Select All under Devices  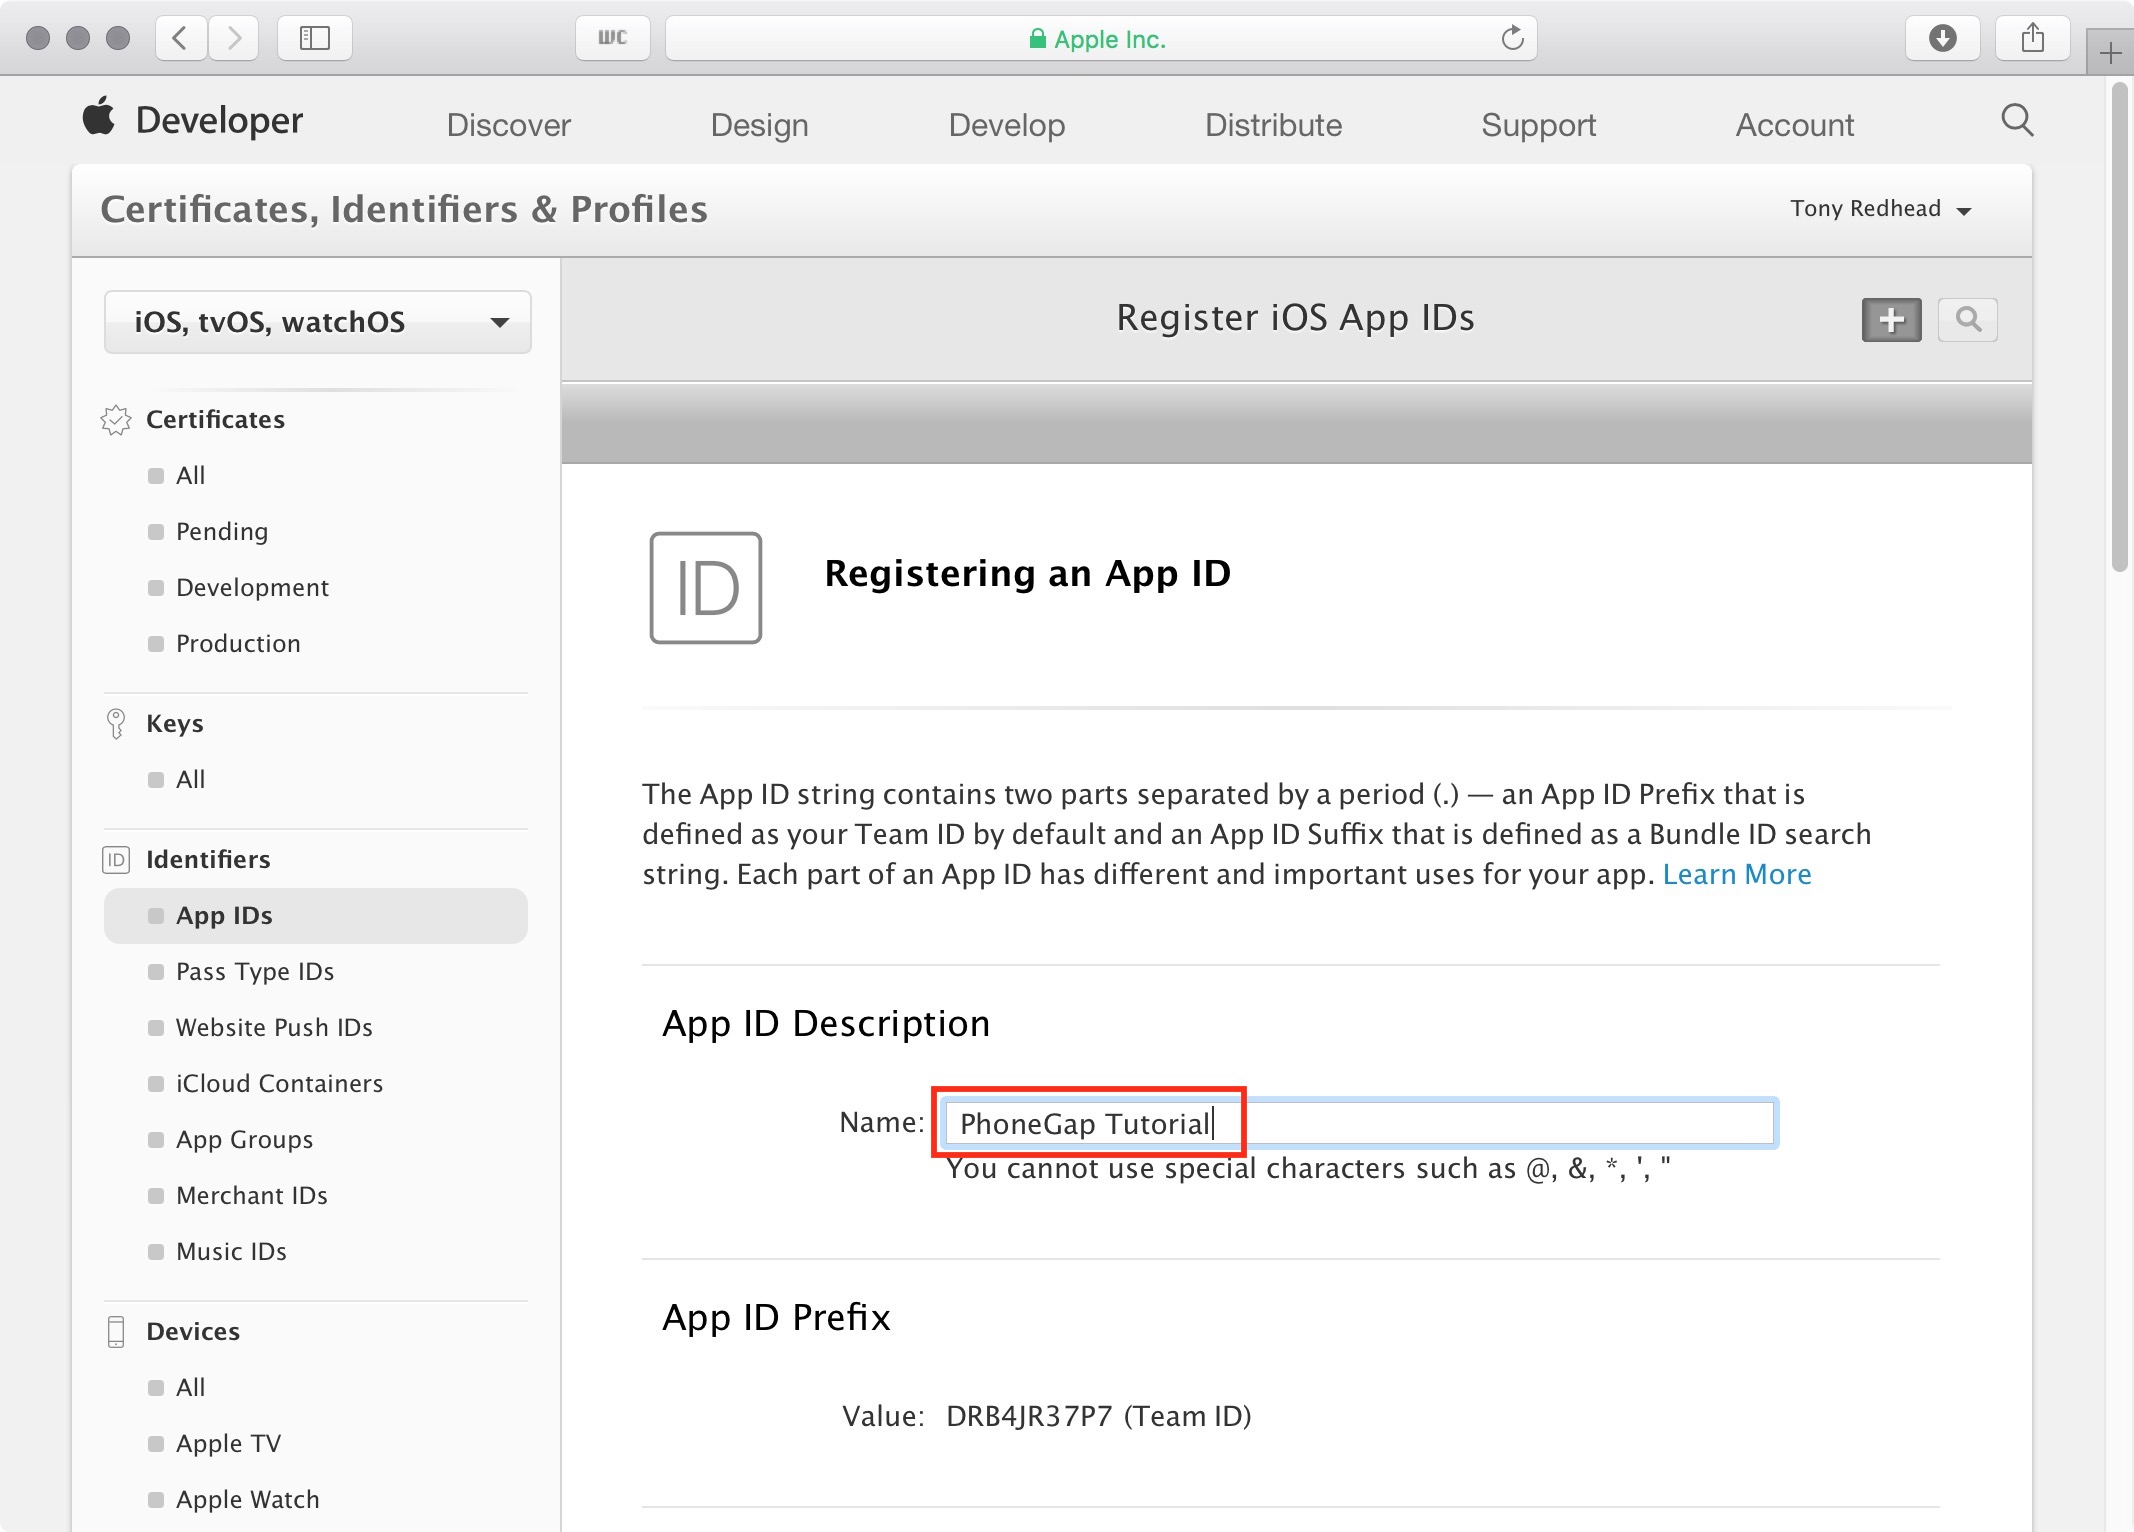tap(190, 1388)
